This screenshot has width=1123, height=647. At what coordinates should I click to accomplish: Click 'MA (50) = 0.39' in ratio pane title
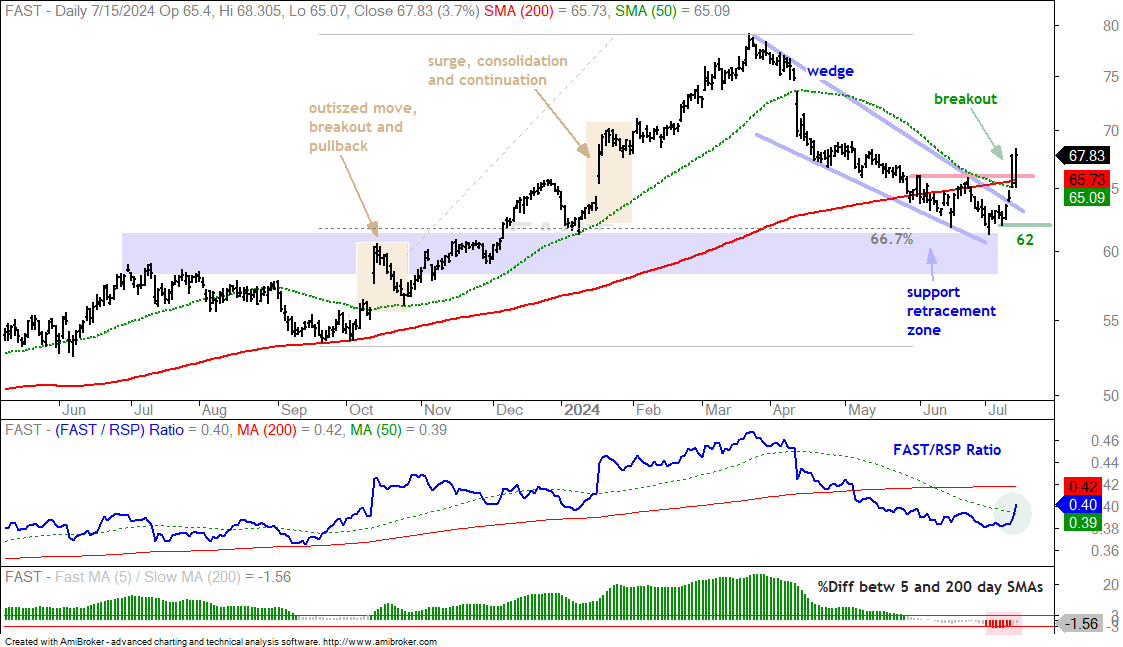399,430
